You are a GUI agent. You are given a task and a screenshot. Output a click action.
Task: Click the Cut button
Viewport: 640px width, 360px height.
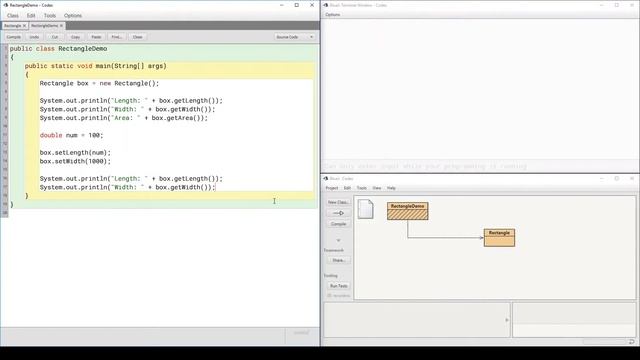click(55, 37)
